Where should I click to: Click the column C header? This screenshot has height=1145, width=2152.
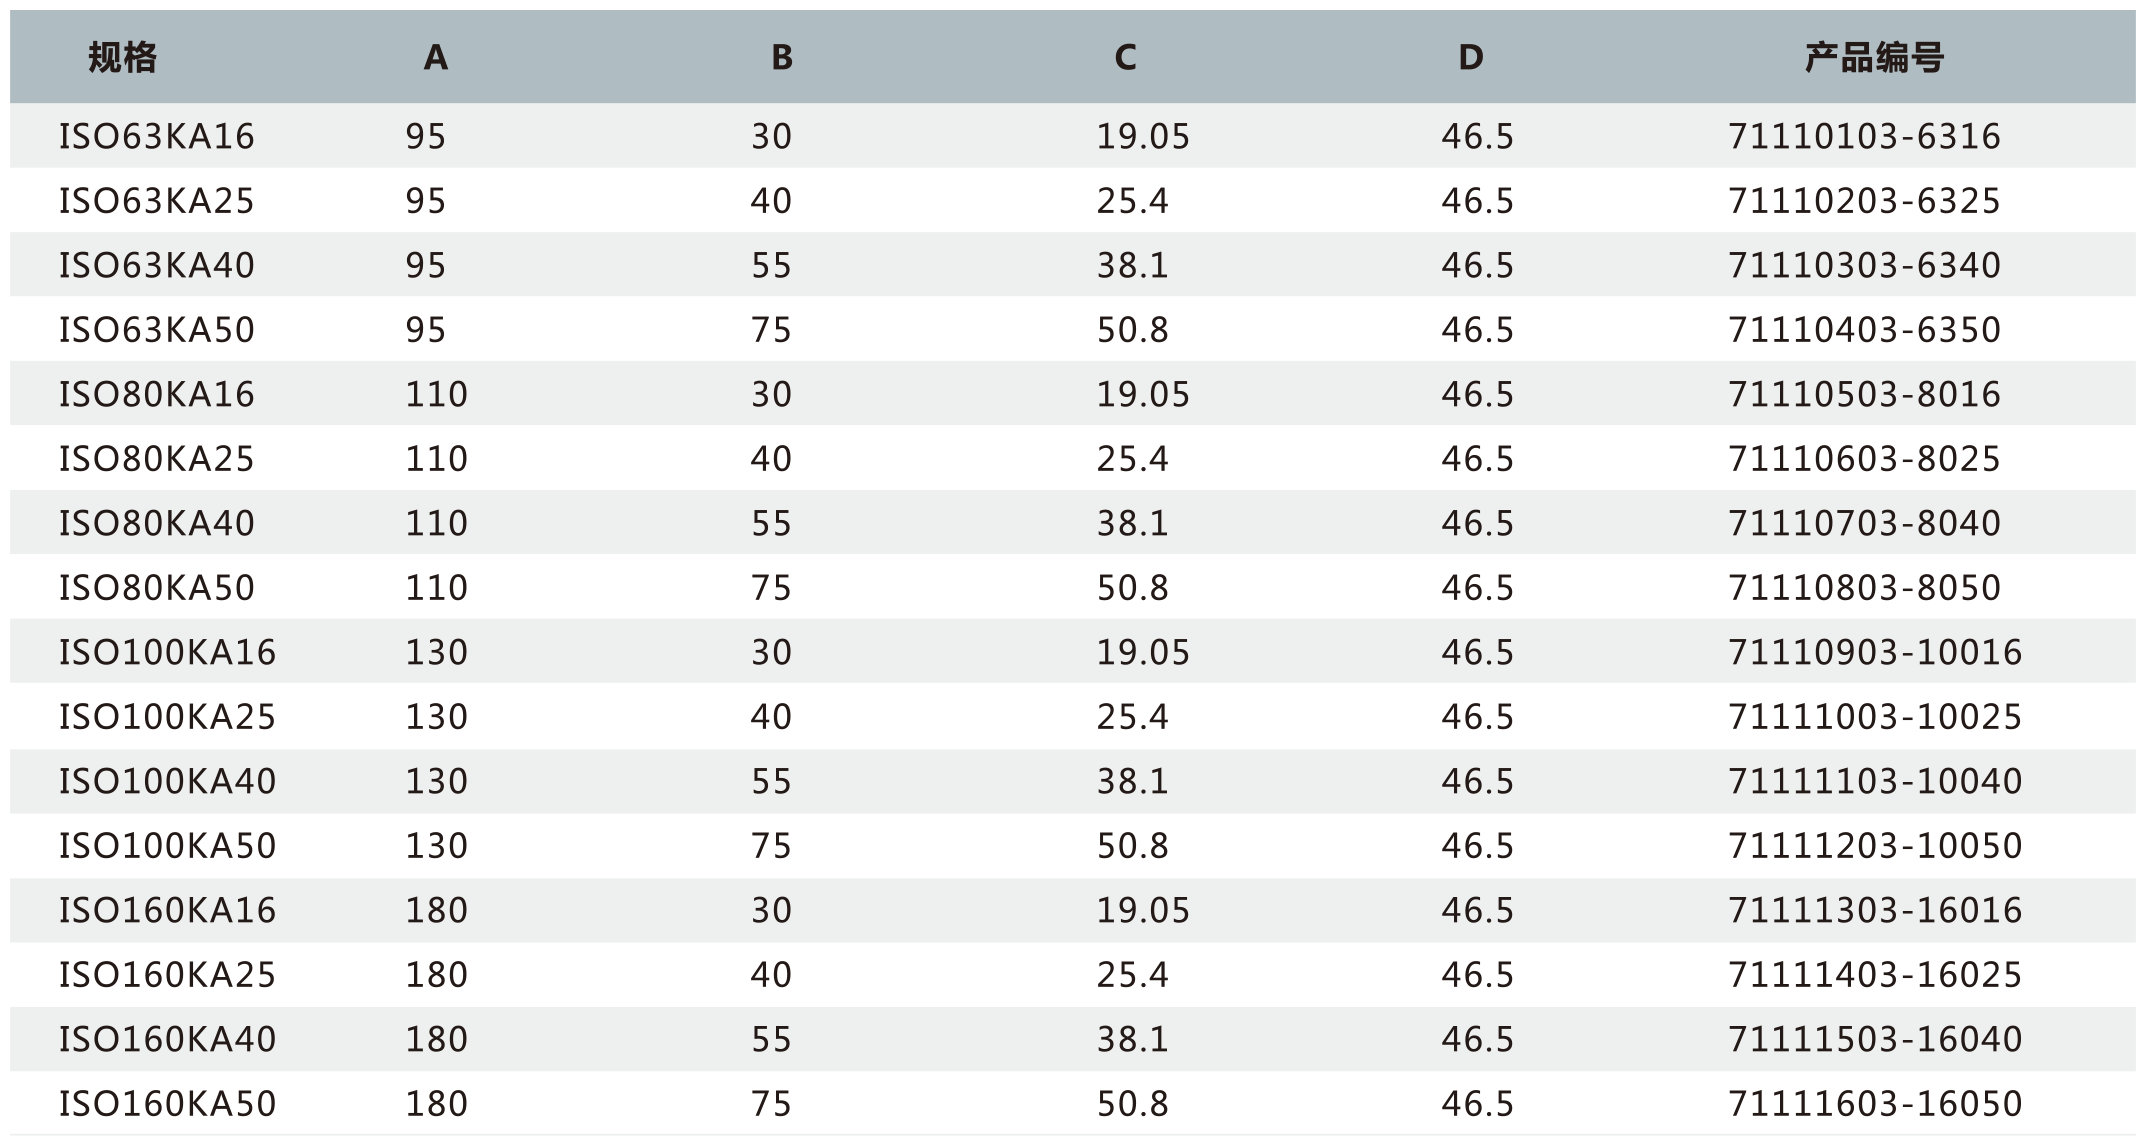[x=1125, y=58]
